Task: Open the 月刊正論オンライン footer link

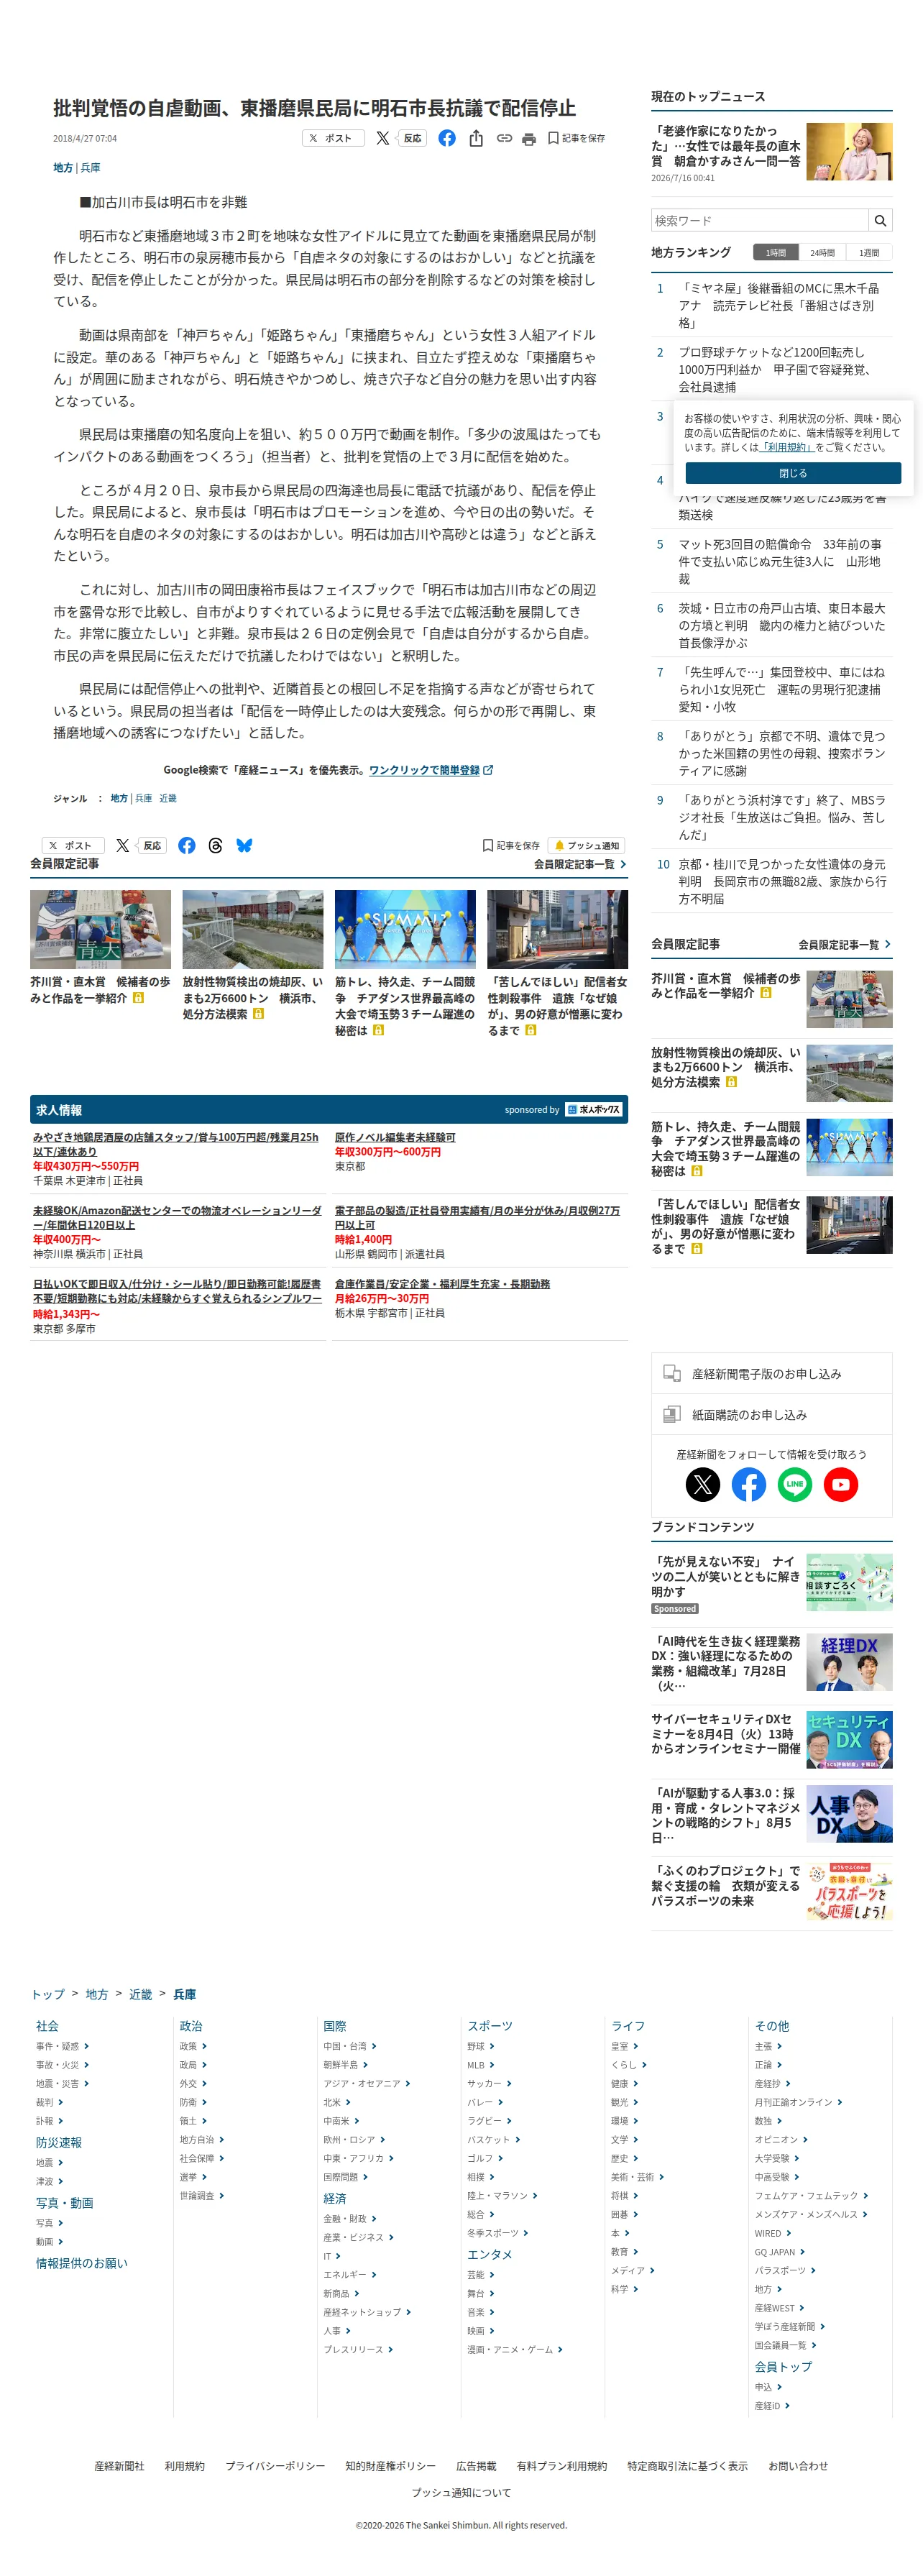Action: 798,2102
